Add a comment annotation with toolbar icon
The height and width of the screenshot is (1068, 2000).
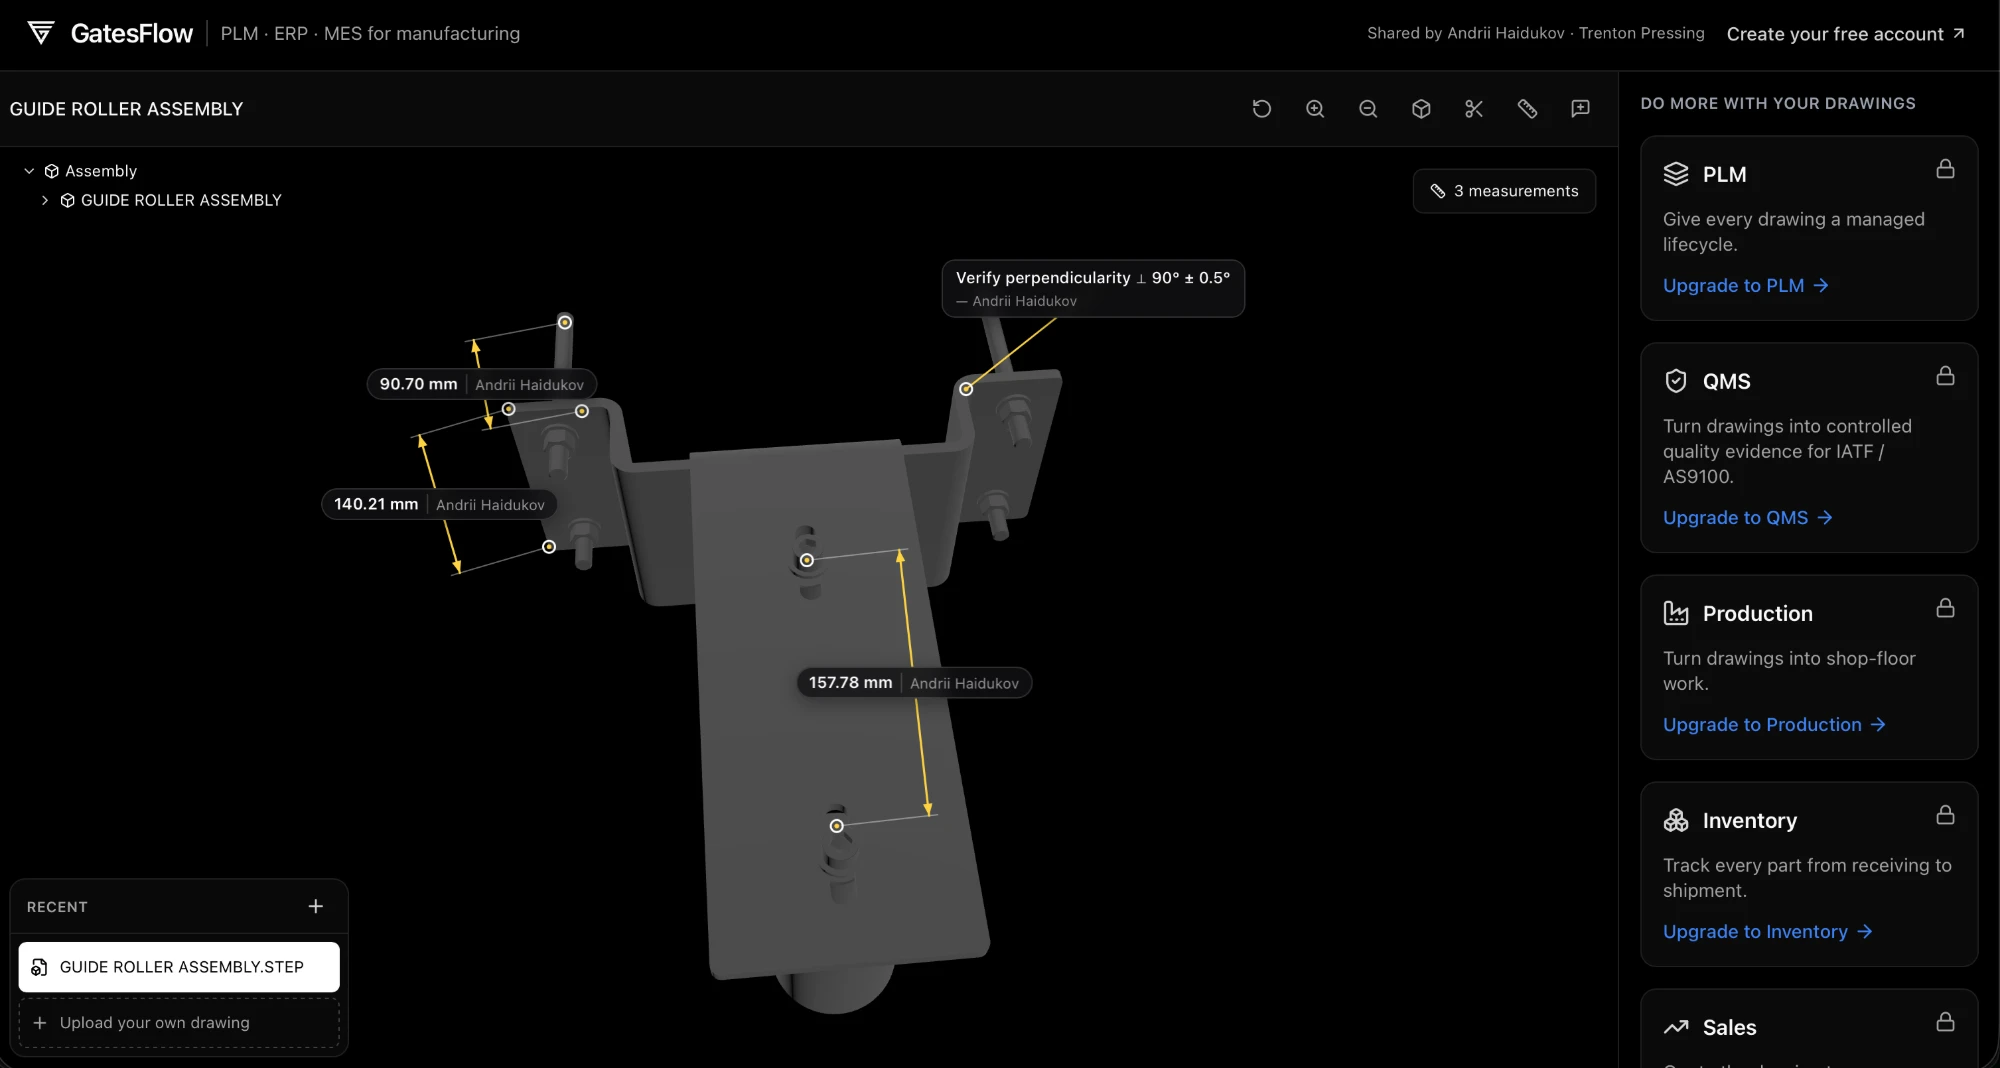click(x=1580, y=109)
